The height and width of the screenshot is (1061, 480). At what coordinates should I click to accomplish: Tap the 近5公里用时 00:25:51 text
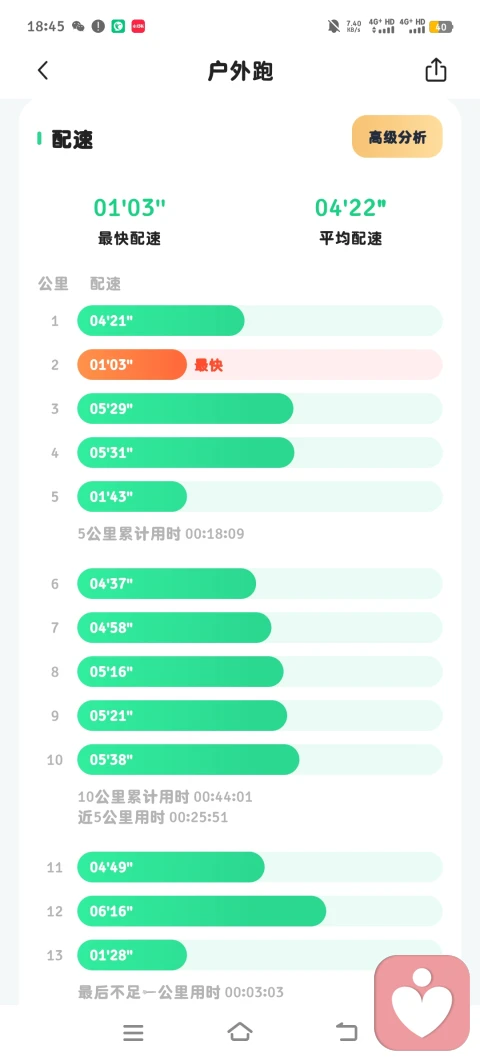(153, 817)
